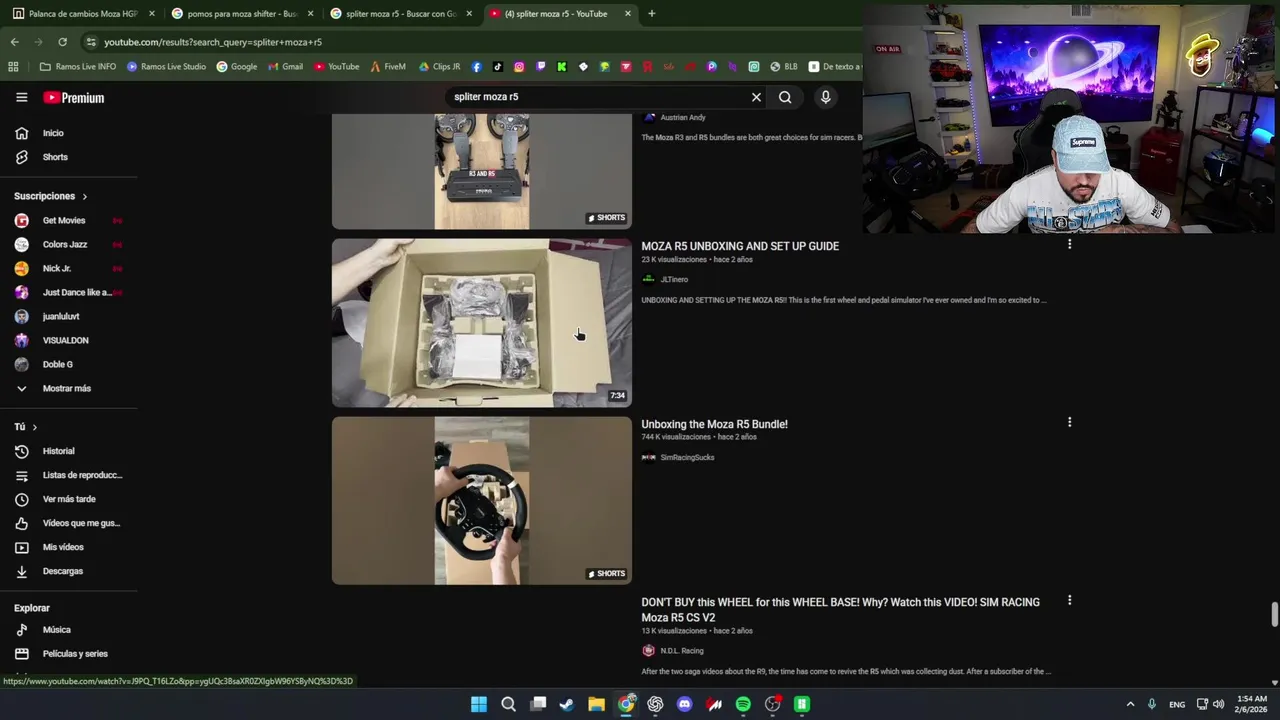Switch to Palanca de cambios Moza tab
Image resolution: width=1280 pixels, height=720 pixels.
83,14
